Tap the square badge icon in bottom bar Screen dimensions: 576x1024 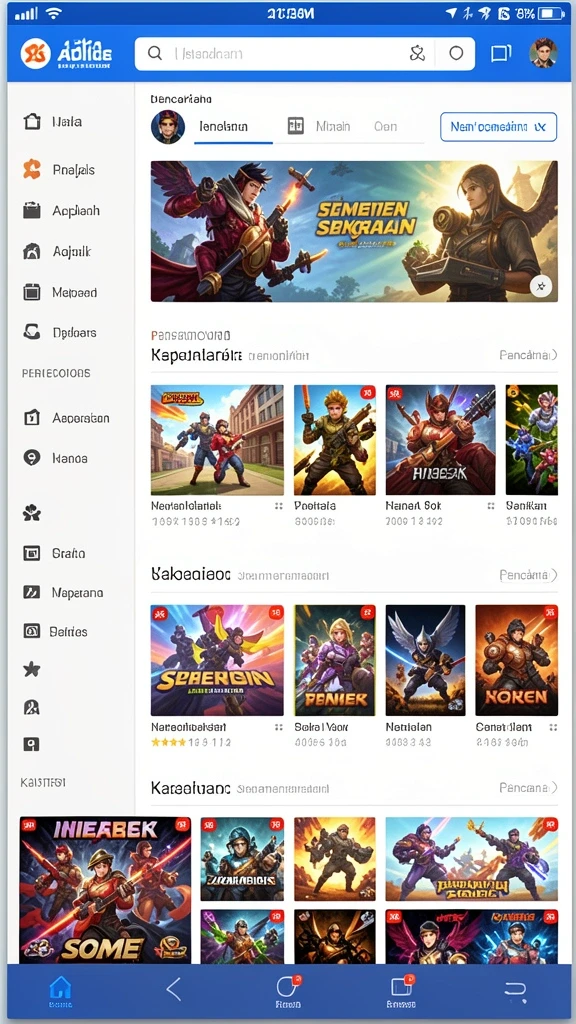click(x=402, y=985)
